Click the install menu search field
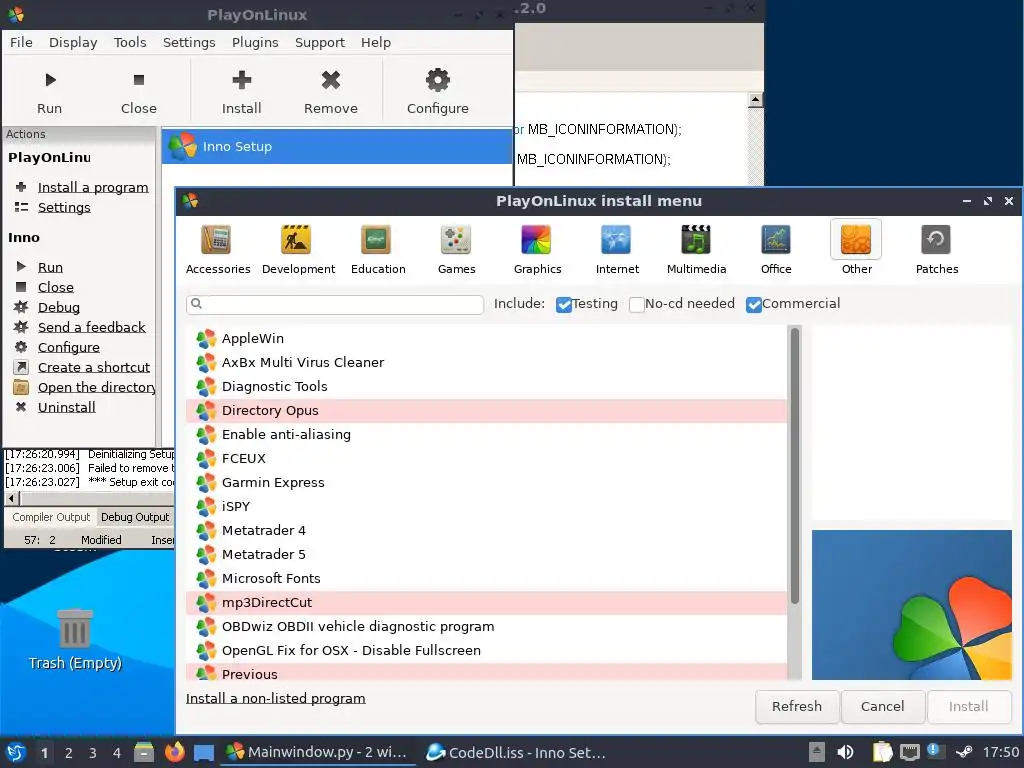This screenshot has height=768, width=1024. 334,304
